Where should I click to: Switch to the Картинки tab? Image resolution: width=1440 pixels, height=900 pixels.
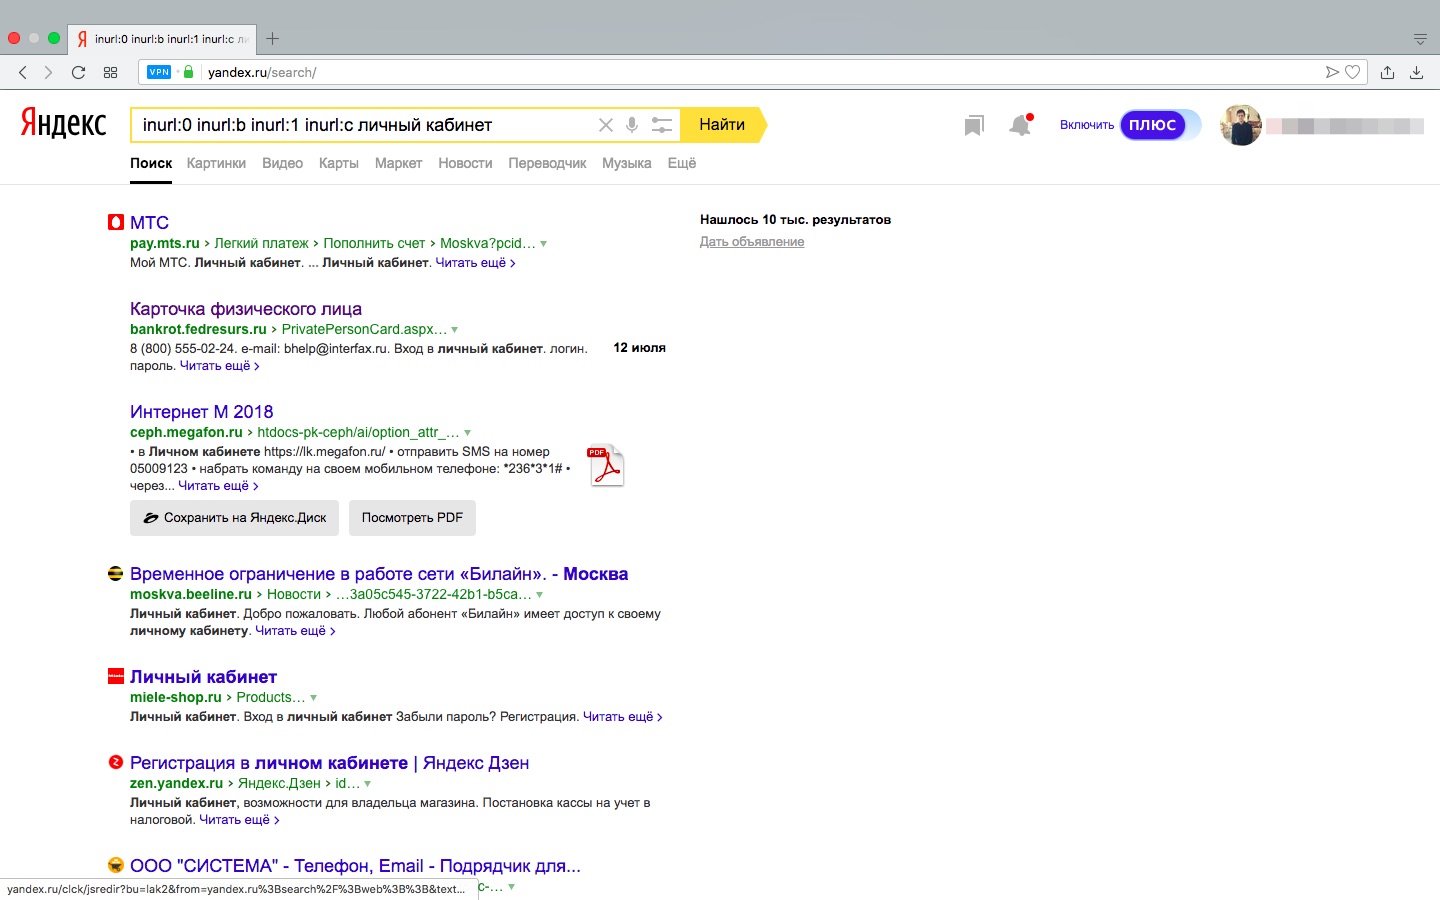click(216, 163)
